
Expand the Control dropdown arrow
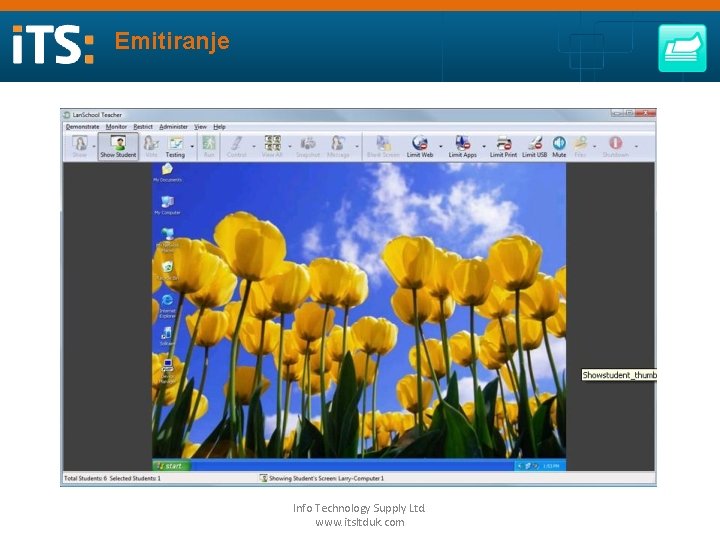(x=254, y=146)
